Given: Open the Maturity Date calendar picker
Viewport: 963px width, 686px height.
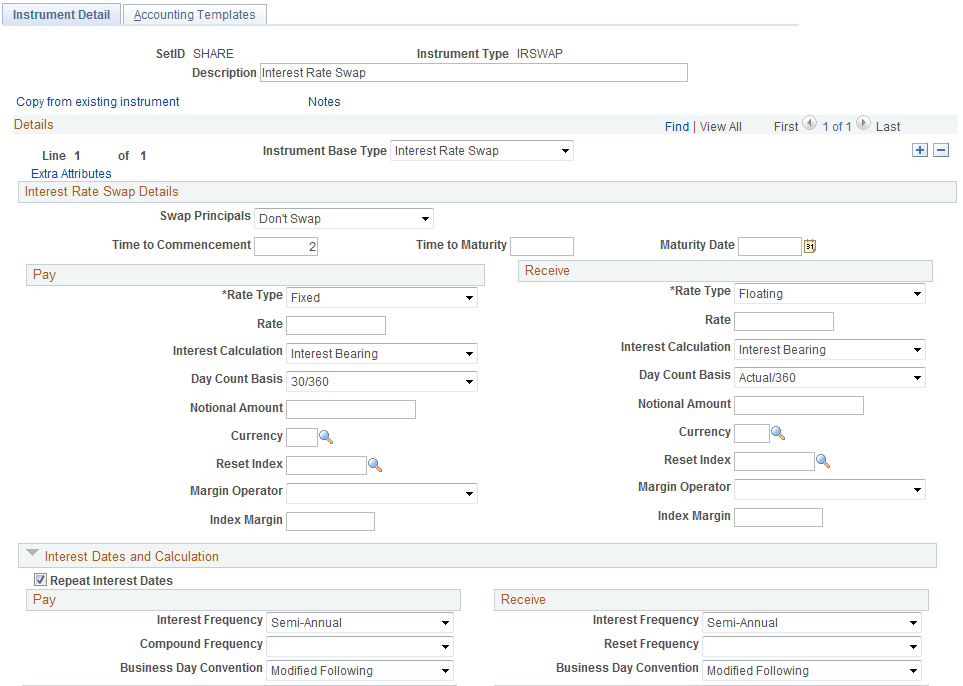Looking at the screenshot, I should click(x=810, y=245).
